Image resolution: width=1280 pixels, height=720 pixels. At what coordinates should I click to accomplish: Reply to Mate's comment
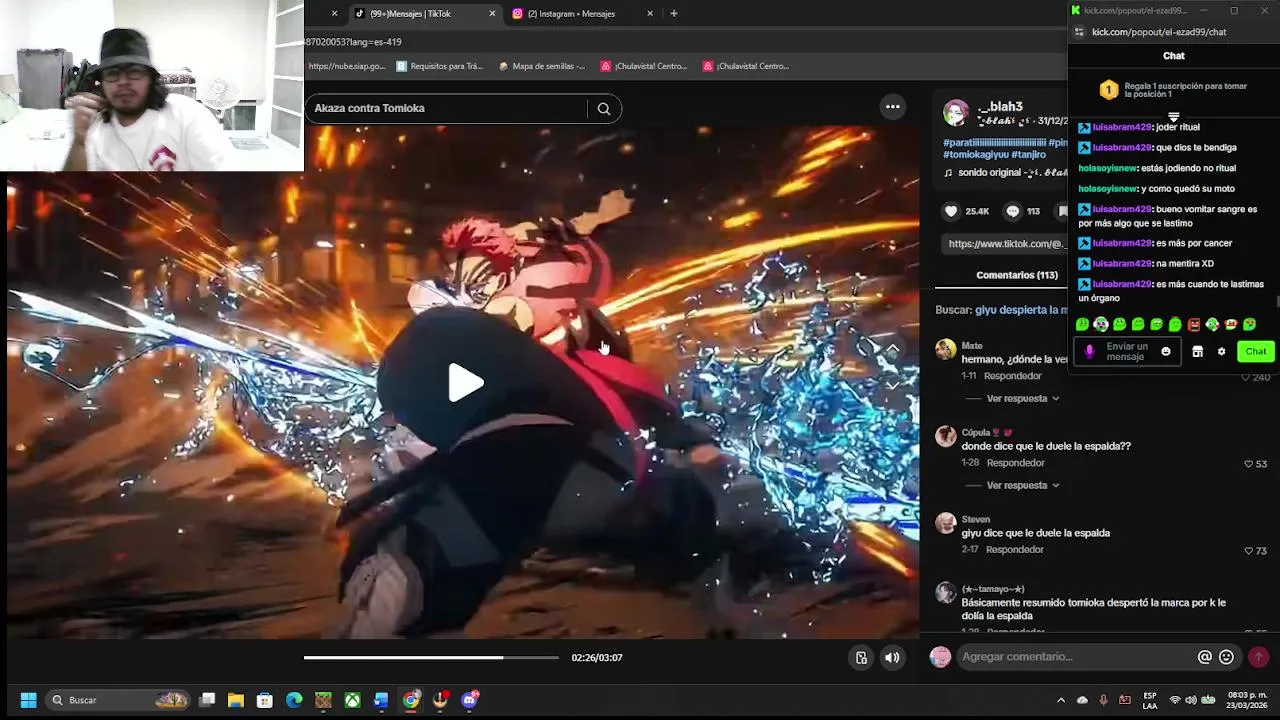[1012, 376]
